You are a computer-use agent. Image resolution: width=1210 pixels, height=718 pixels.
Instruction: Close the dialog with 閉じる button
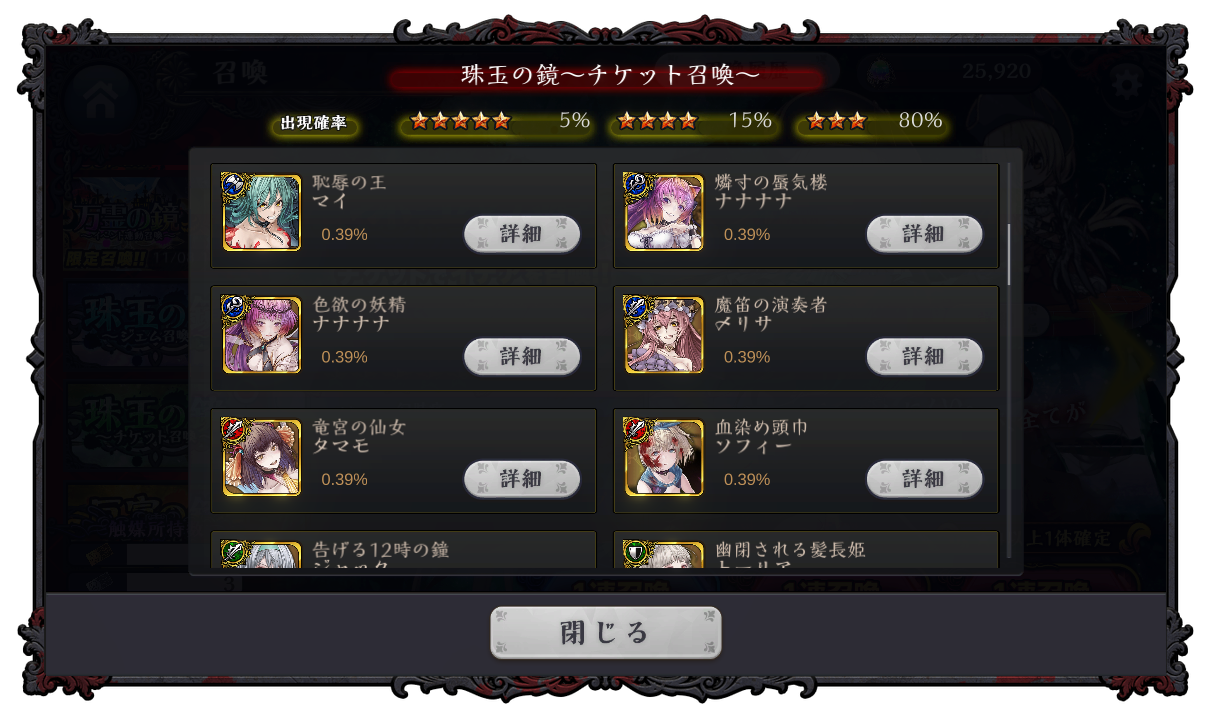click(605, 633)
